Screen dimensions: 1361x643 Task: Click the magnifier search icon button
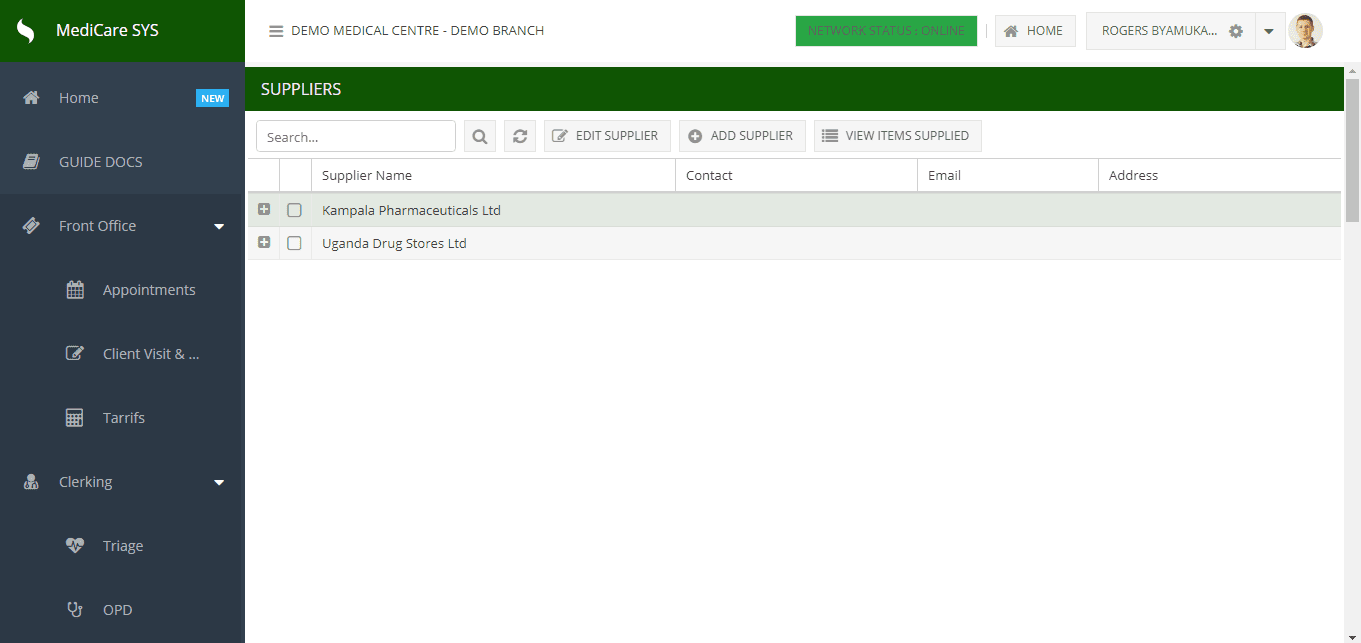pos(480,136)
